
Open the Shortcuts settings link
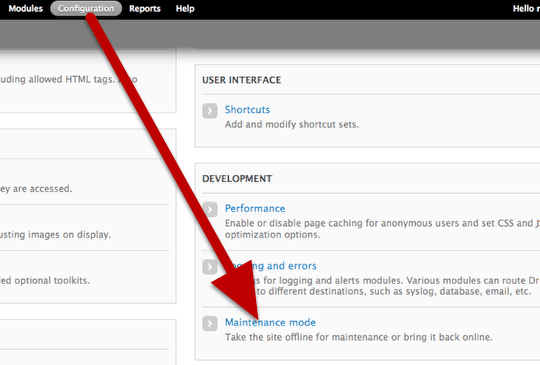tap(247, 110)
